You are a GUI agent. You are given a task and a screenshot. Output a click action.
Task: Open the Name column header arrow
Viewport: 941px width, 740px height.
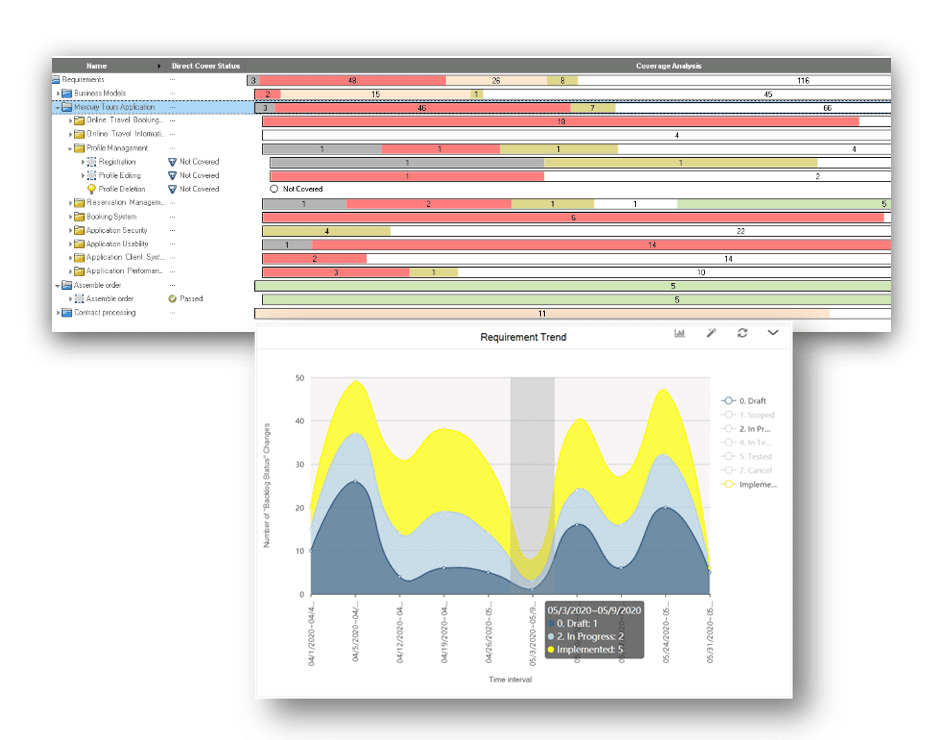(x=159, y=66)
